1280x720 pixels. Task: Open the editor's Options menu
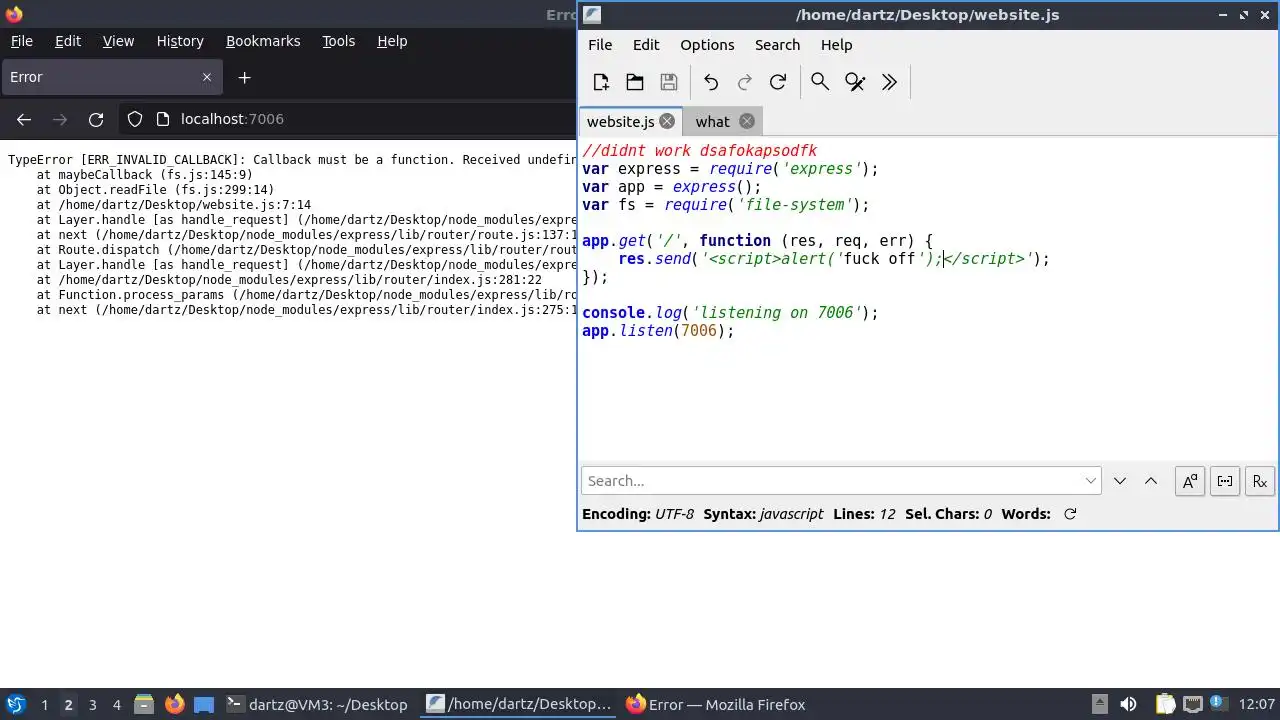point(707,45)
